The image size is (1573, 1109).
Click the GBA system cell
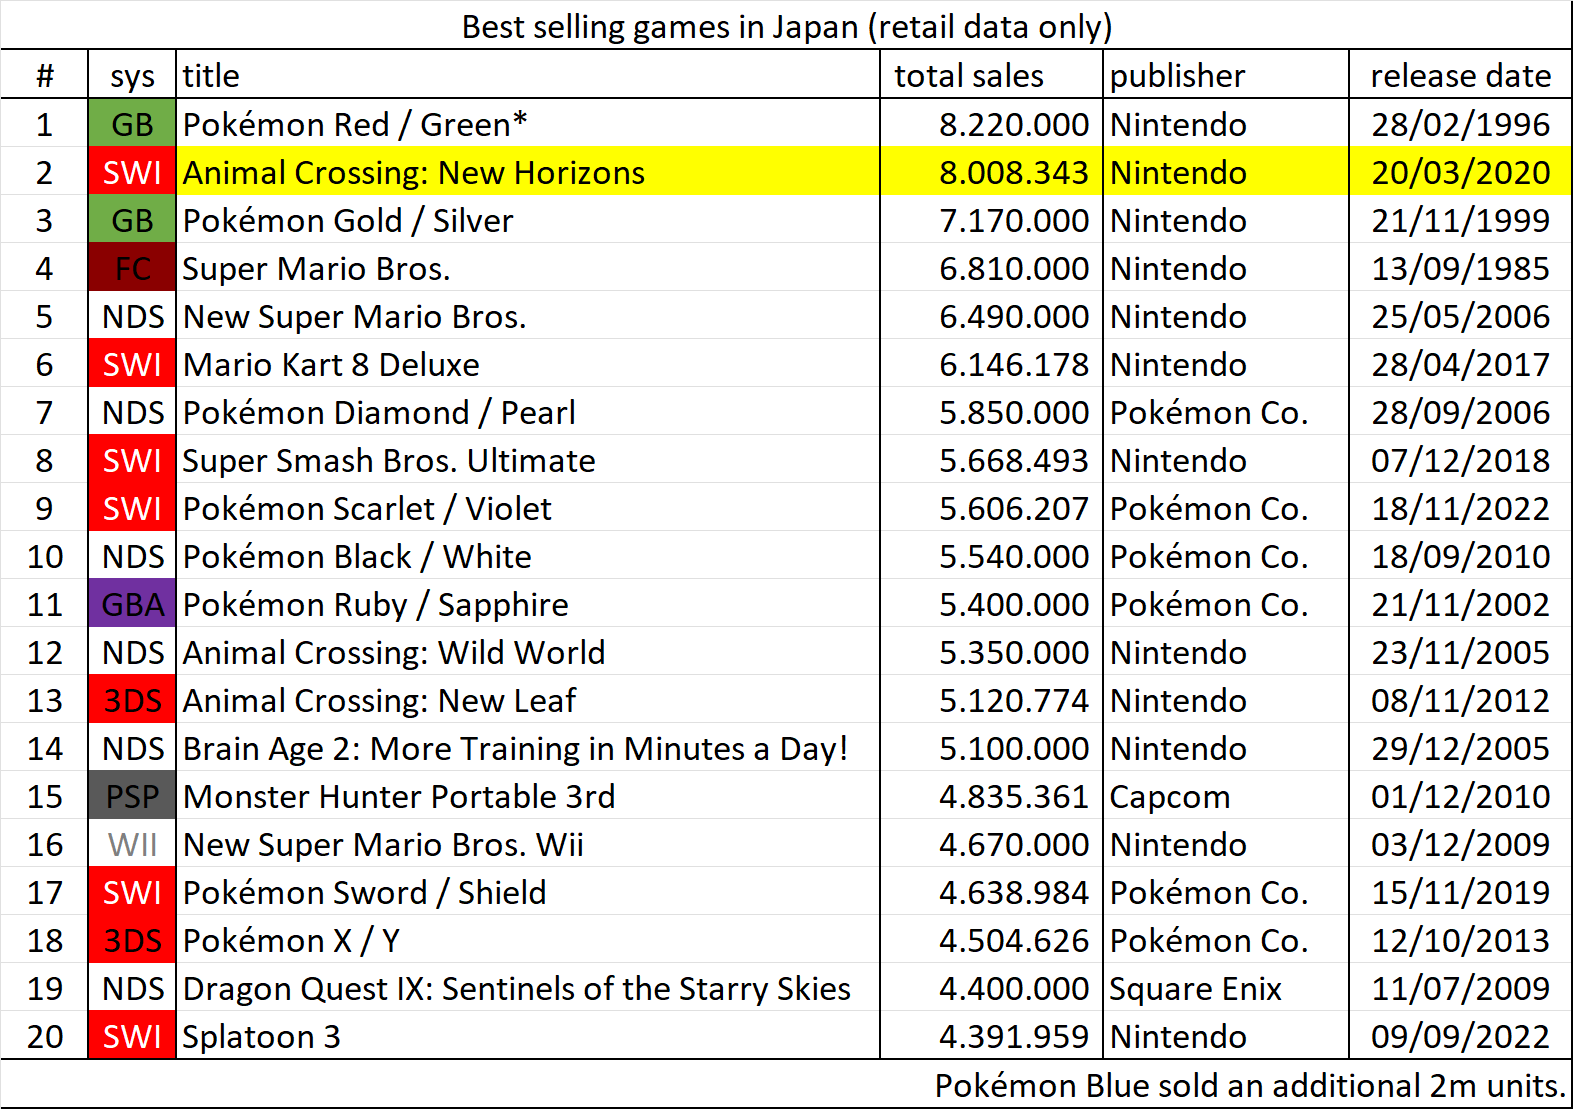132,604
